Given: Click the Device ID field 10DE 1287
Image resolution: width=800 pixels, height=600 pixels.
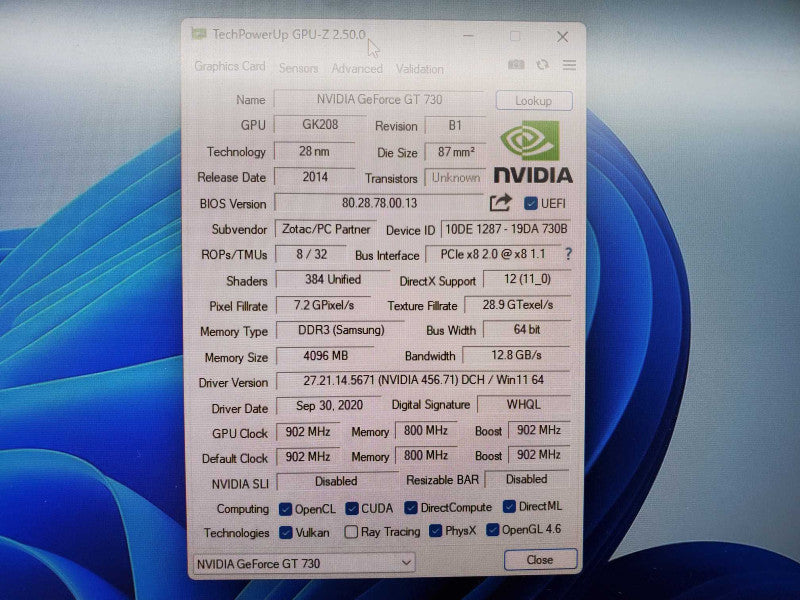Looking at the screenshot, I should tap(506, 229).
